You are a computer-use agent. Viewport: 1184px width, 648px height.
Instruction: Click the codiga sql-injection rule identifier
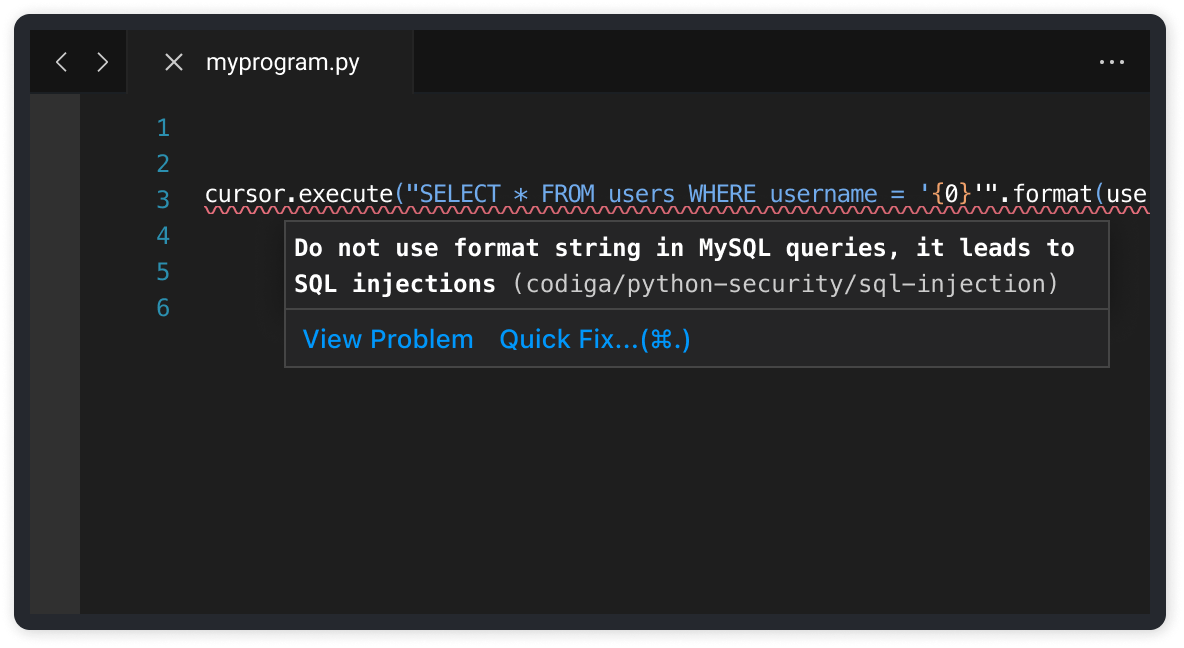point(785,284)
